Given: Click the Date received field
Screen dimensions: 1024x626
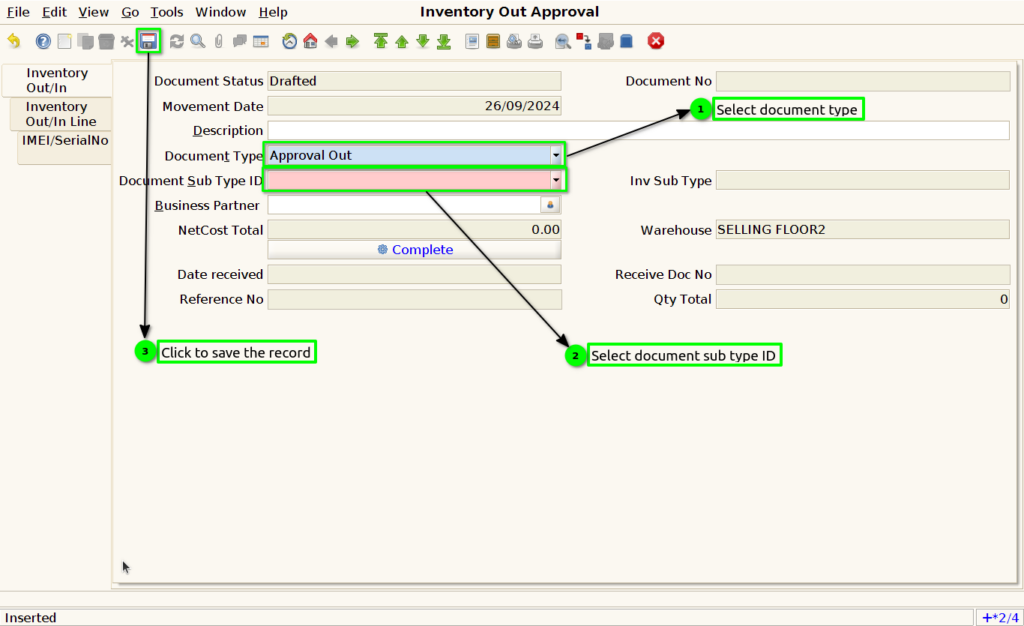Looking at the screenshot, I should click(x=415, y=274).
